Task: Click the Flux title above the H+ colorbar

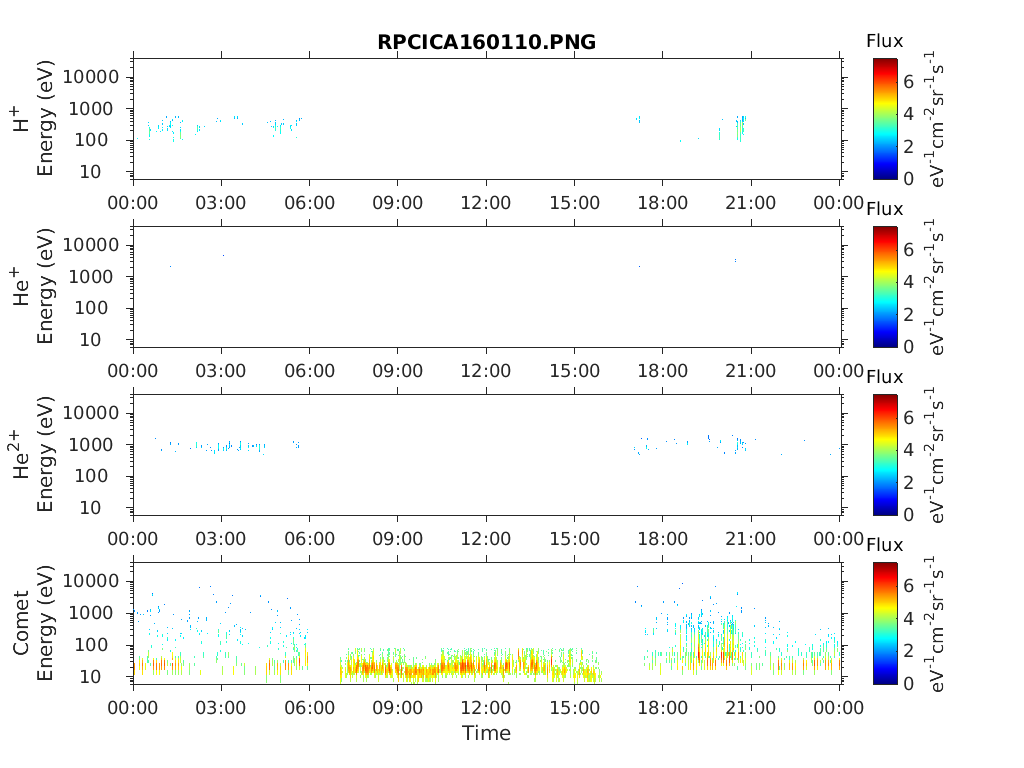Action: (884, 41)
